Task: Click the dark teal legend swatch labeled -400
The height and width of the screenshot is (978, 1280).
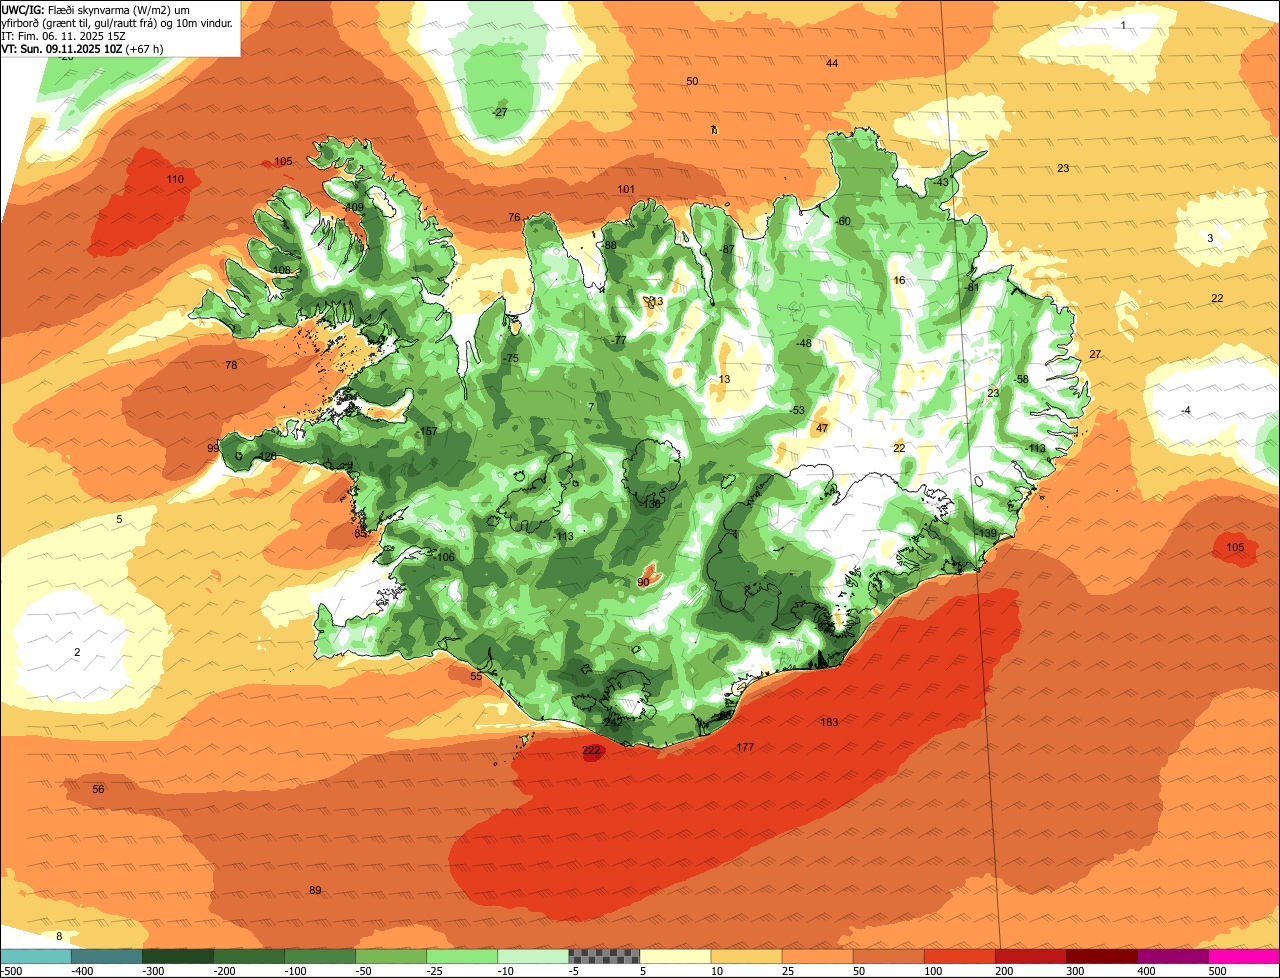Action: click(x=106, y=956)
